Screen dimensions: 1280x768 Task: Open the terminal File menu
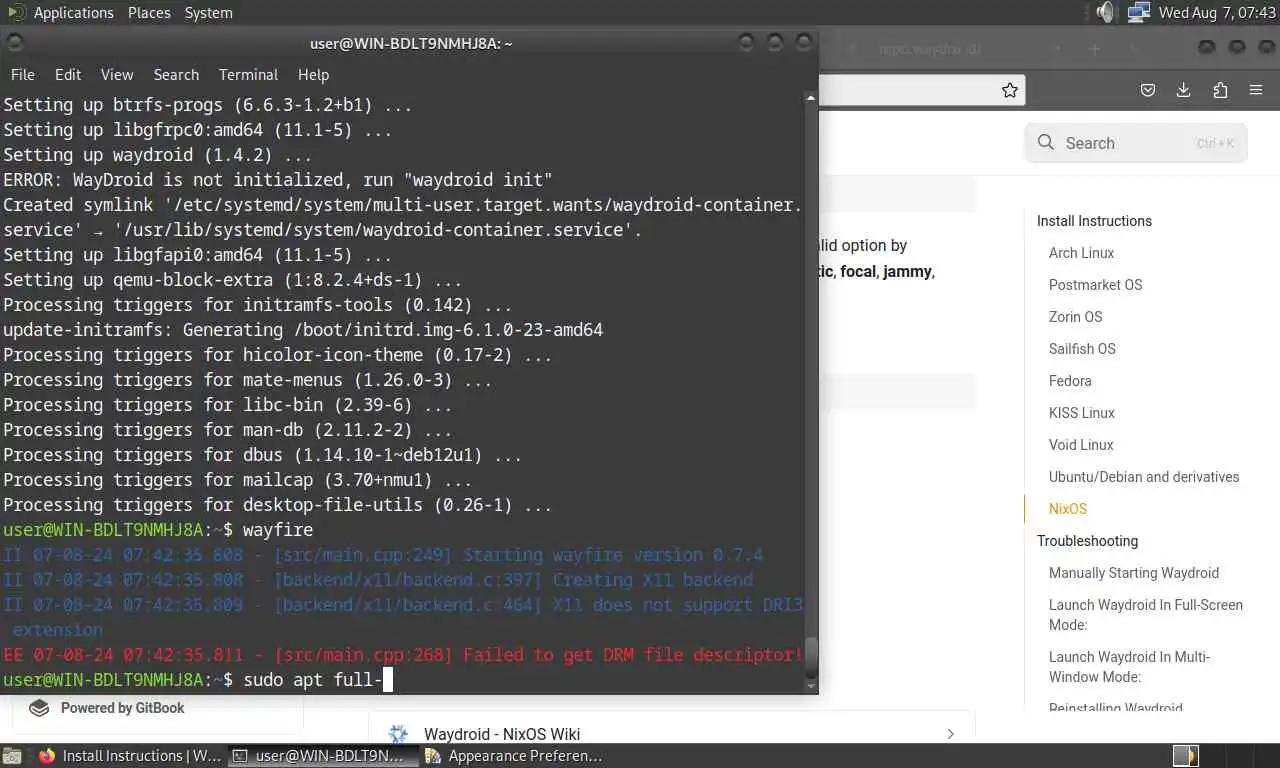(x=22, y=74)
